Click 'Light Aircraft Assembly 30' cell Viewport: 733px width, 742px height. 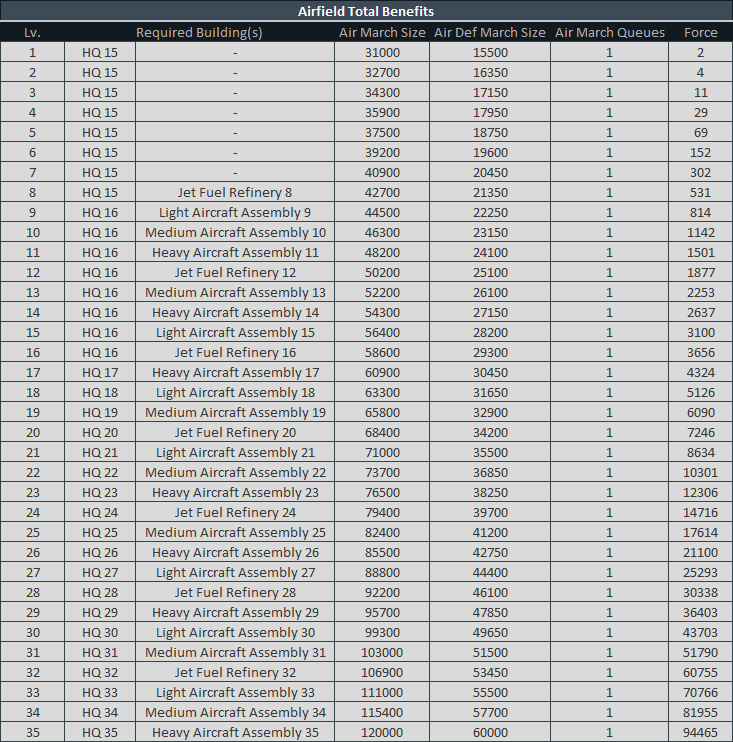point(235,632)
